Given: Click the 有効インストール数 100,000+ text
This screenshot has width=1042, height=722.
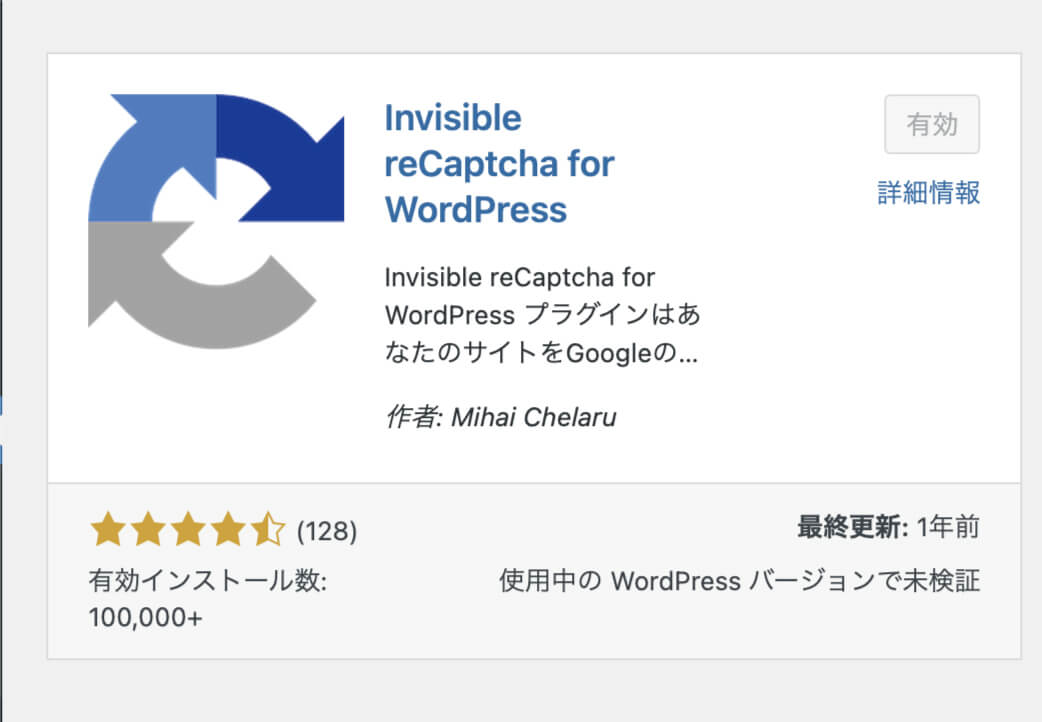Looking at the screenshot, I should coord(207,599).
